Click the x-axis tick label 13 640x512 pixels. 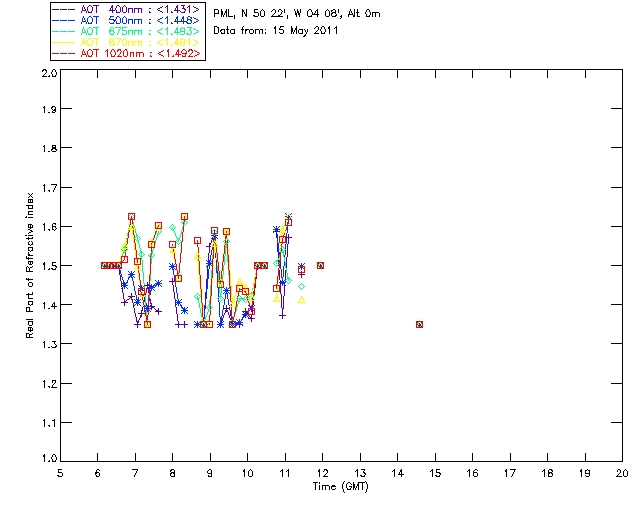[x=360, y=473]
